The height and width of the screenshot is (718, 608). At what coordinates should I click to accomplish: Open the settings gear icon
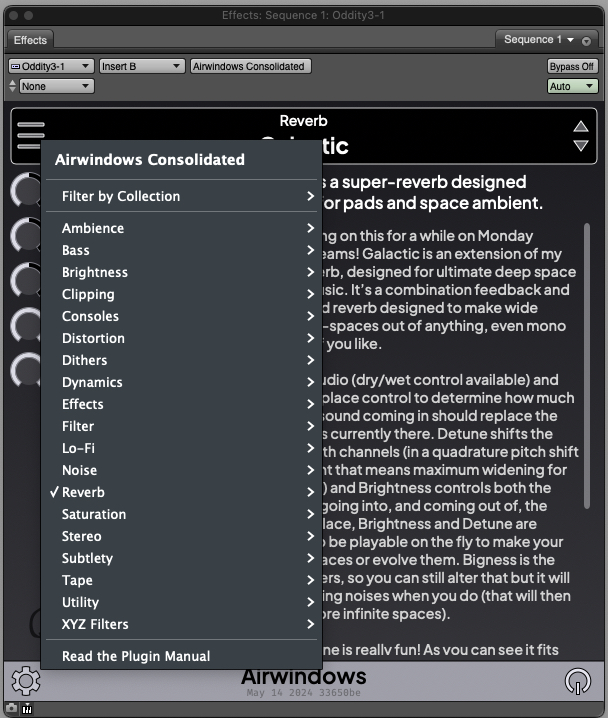pyautogui.click(x=26, y=681)
